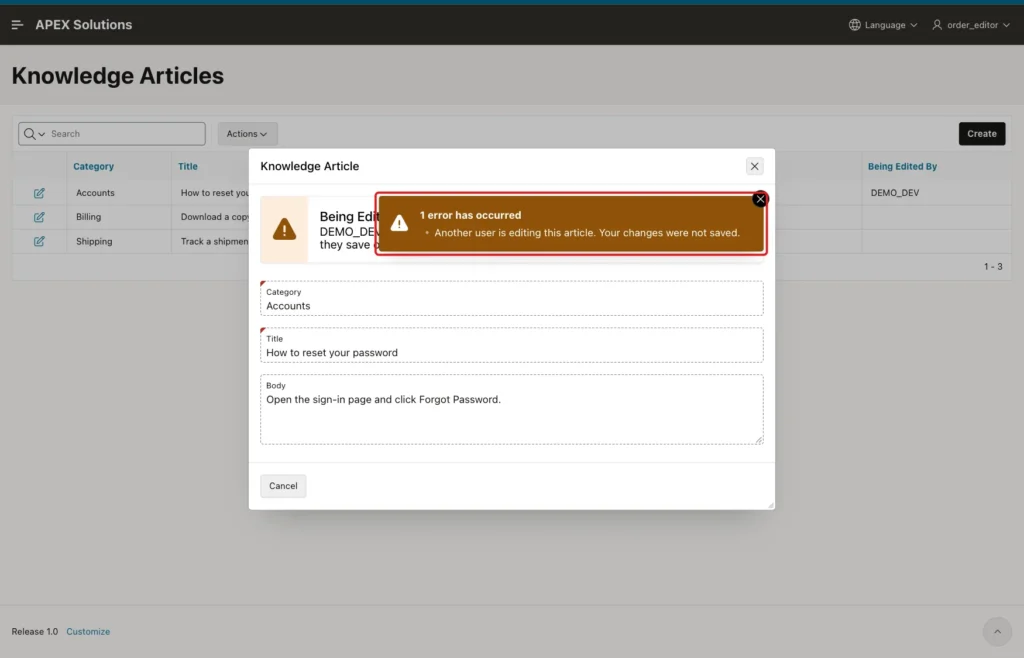This screenshot has height=658, width=1024.
Task: Click the user avatar icon
Action: tap(937, 25)
